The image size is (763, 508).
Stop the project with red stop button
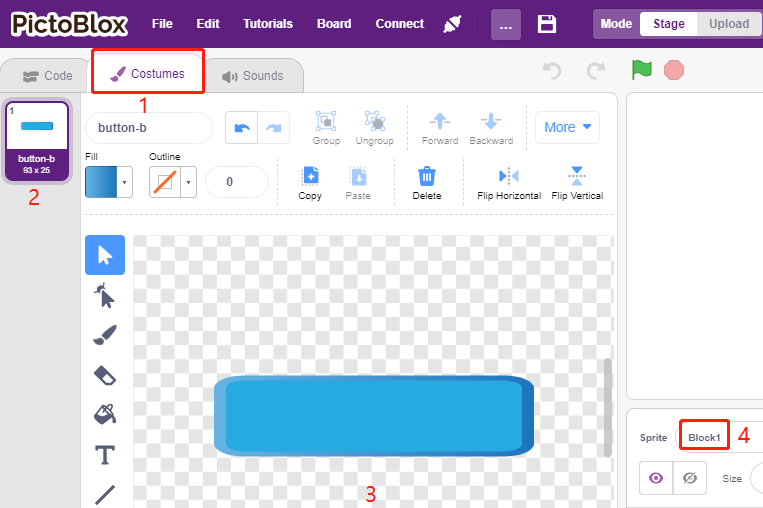click(674, 70)
